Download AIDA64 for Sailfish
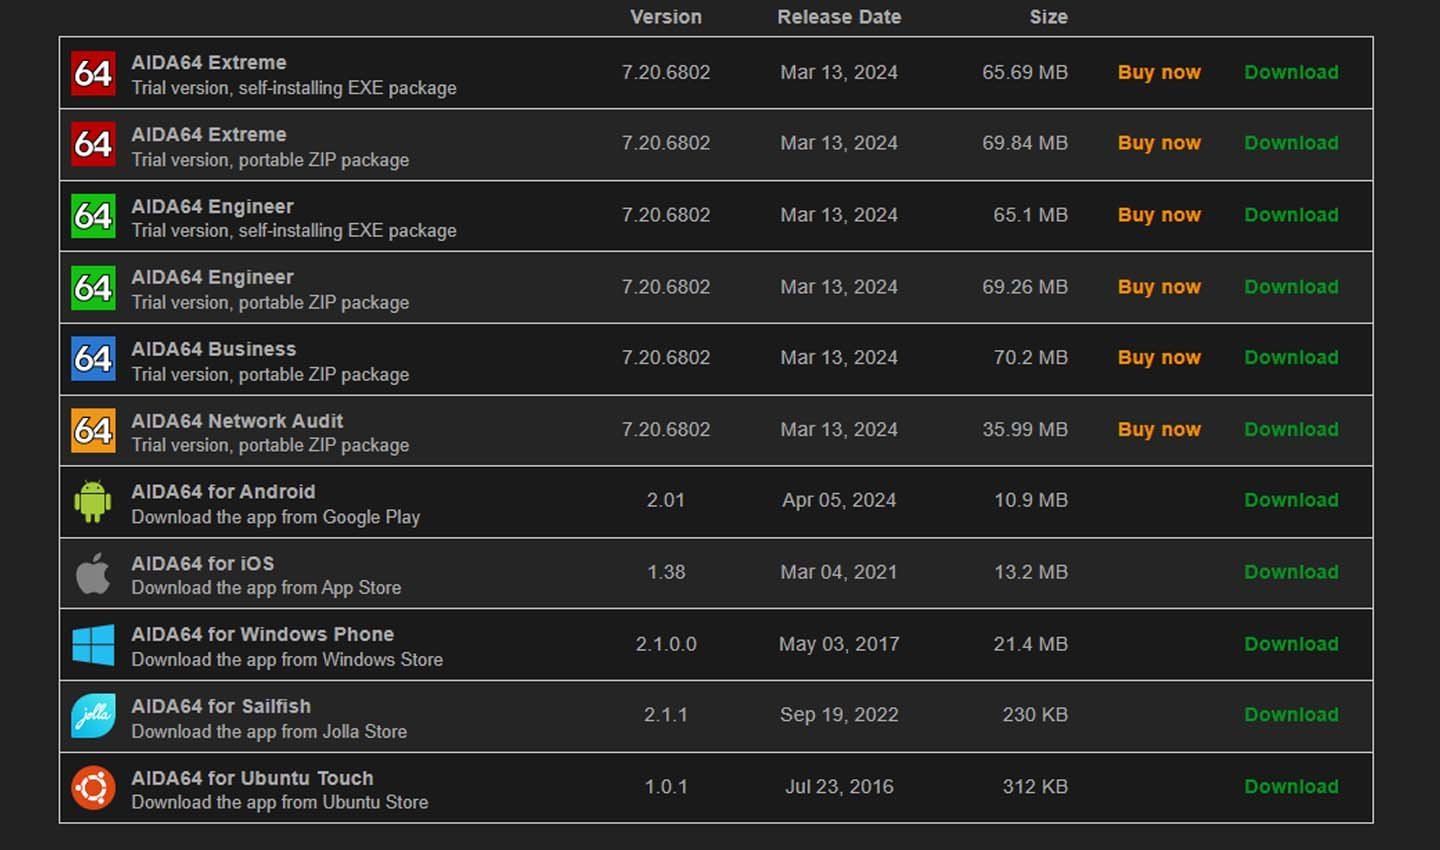 [x=1291, y=715]
